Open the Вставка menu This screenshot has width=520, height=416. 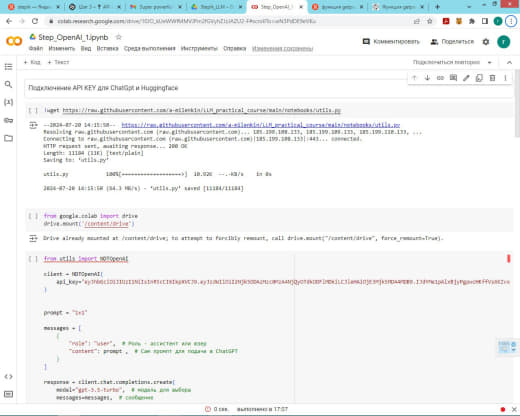click(x=107, y=48)
